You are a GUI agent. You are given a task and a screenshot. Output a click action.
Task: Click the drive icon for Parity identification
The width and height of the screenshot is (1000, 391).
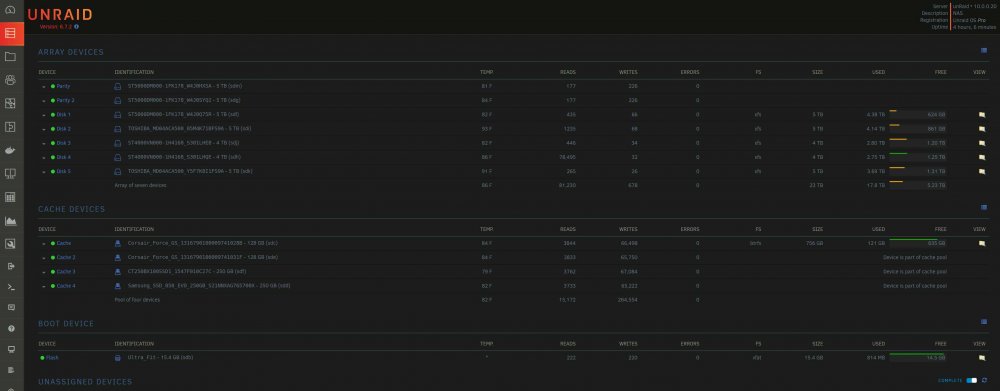(x=117, y=86)
